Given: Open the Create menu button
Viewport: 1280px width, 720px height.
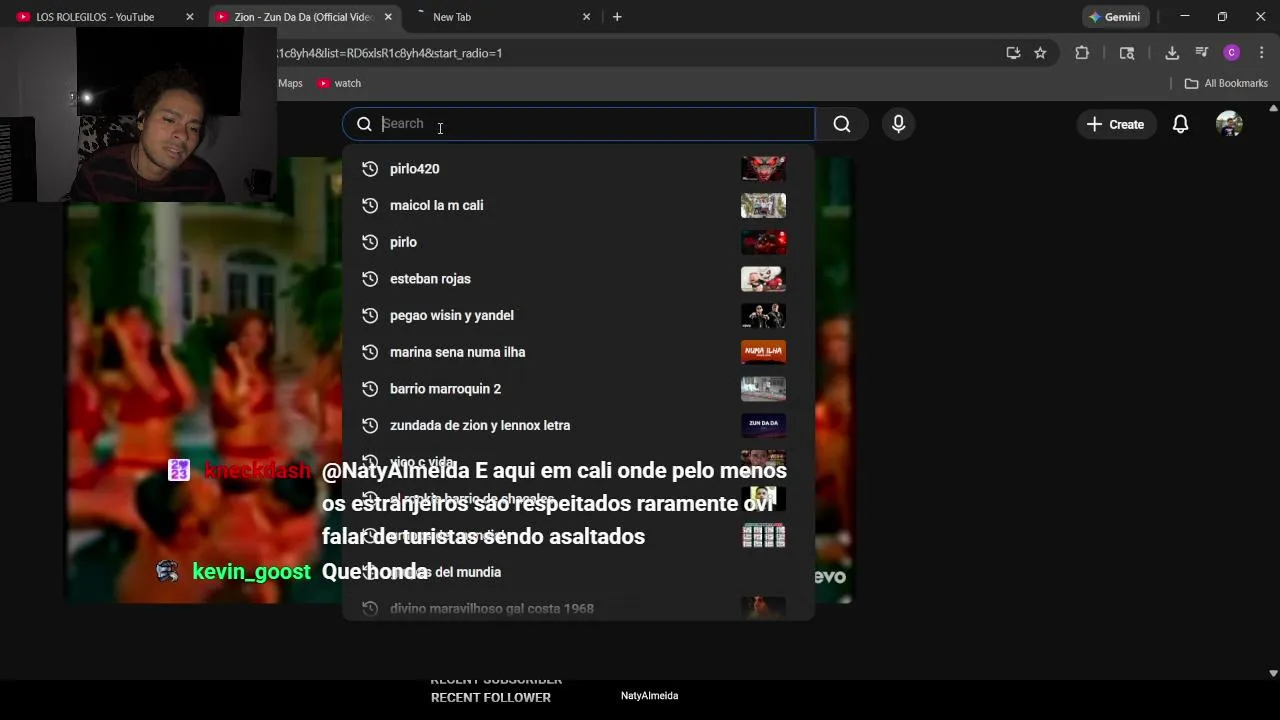Looking at the screenshot, I should tap(1115, 124).
